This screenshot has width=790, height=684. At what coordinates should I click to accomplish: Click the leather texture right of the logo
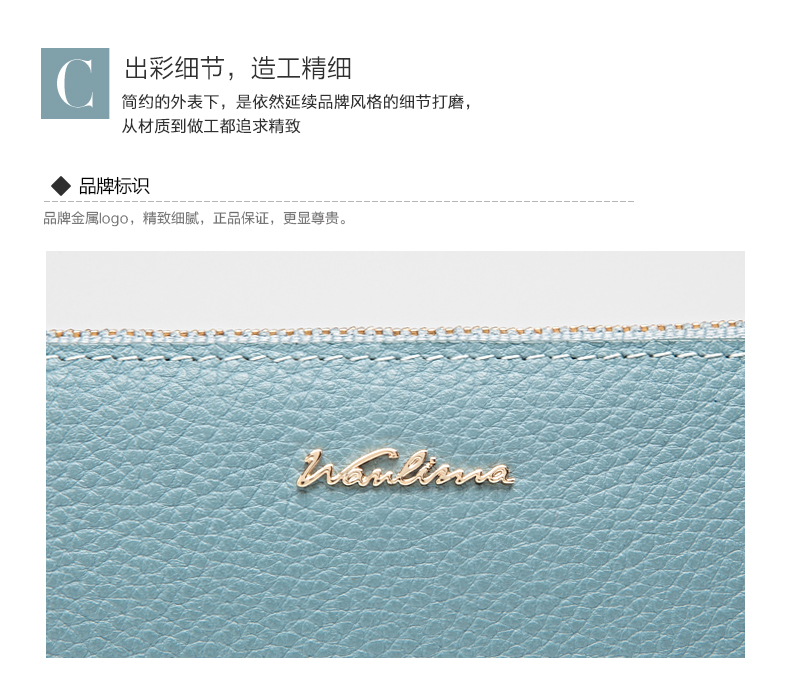[x=630, y=469]
